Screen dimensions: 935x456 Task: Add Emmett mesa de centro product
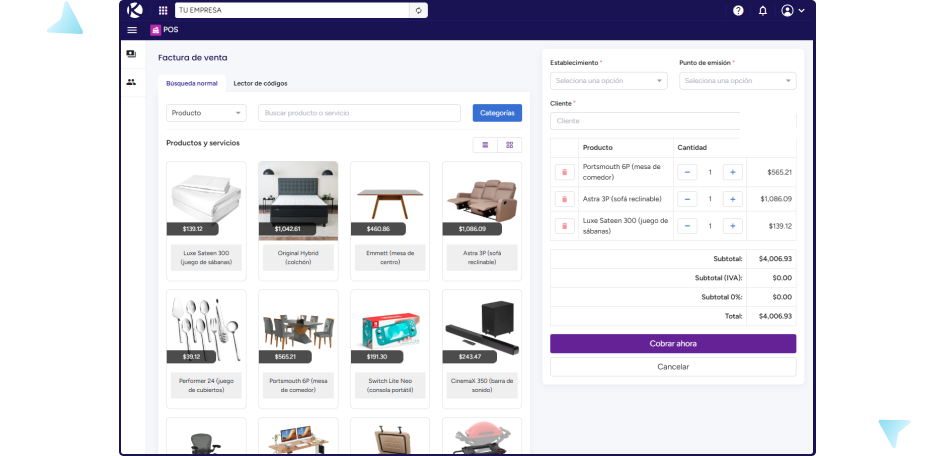(390, 221)
